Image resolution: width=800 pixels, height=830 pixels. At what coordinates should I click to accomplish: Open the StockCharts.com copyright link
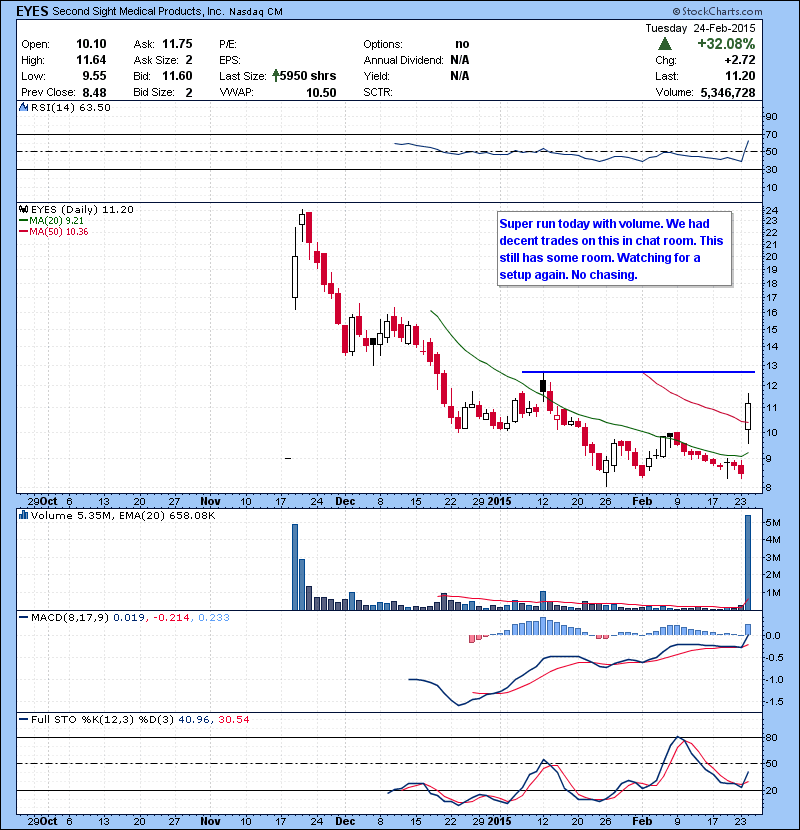[x=718, y=11]
